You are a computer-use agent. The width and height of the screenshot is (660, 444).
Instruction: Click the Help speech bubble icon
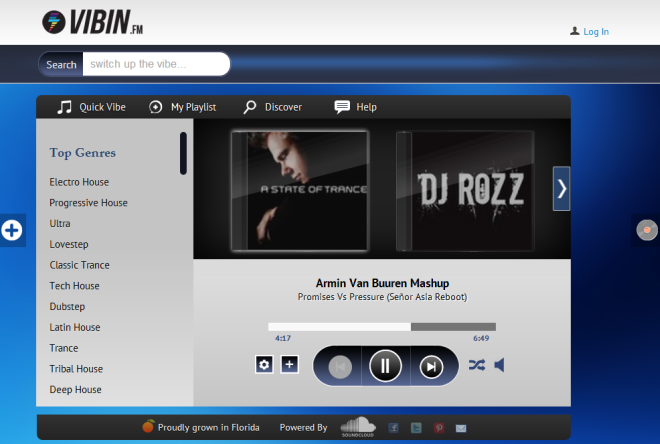342,106
